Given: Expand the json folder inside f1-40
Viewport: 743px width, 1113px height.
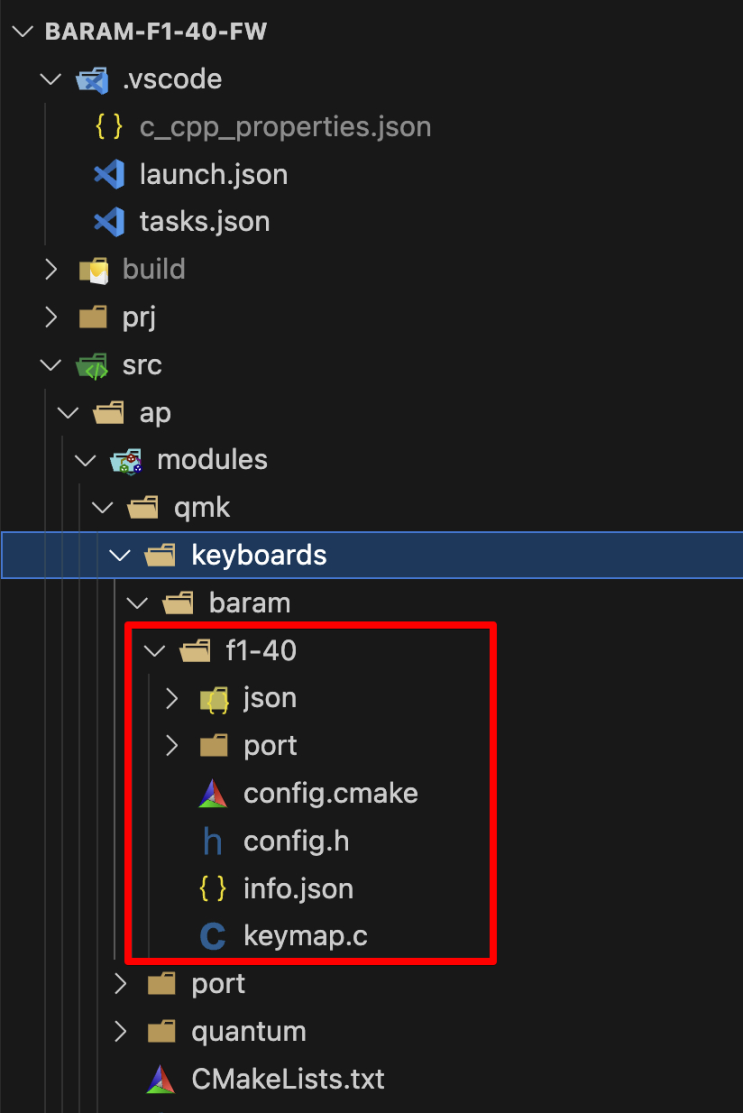Looking at the screenshot, I should [x=172, y=698].
